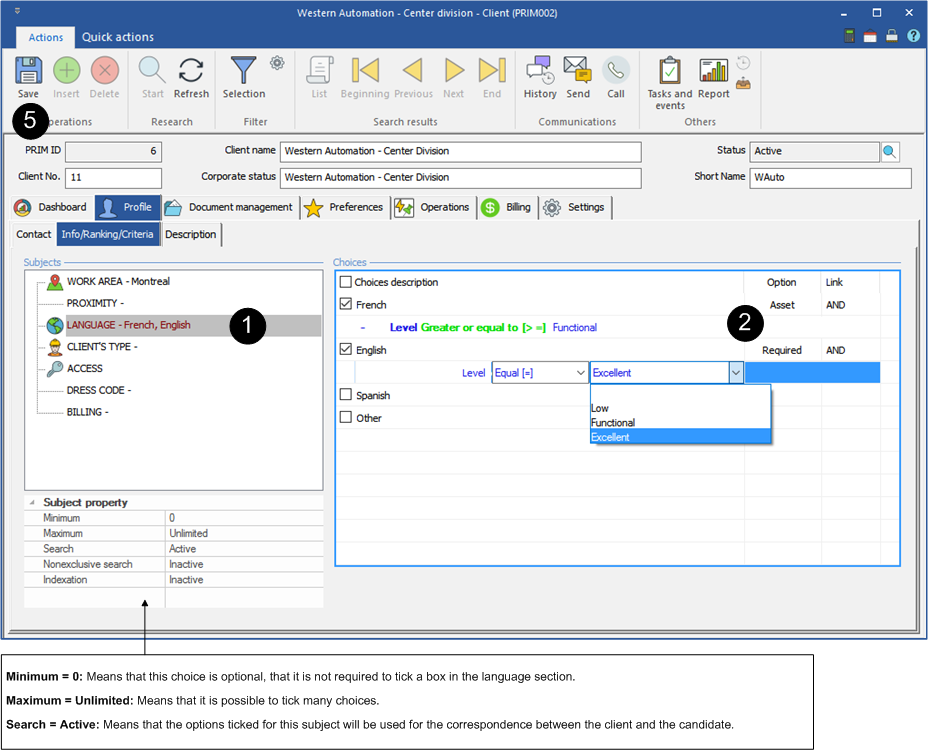Select WORK AREA - Montreal subject

tap(118, 281)
